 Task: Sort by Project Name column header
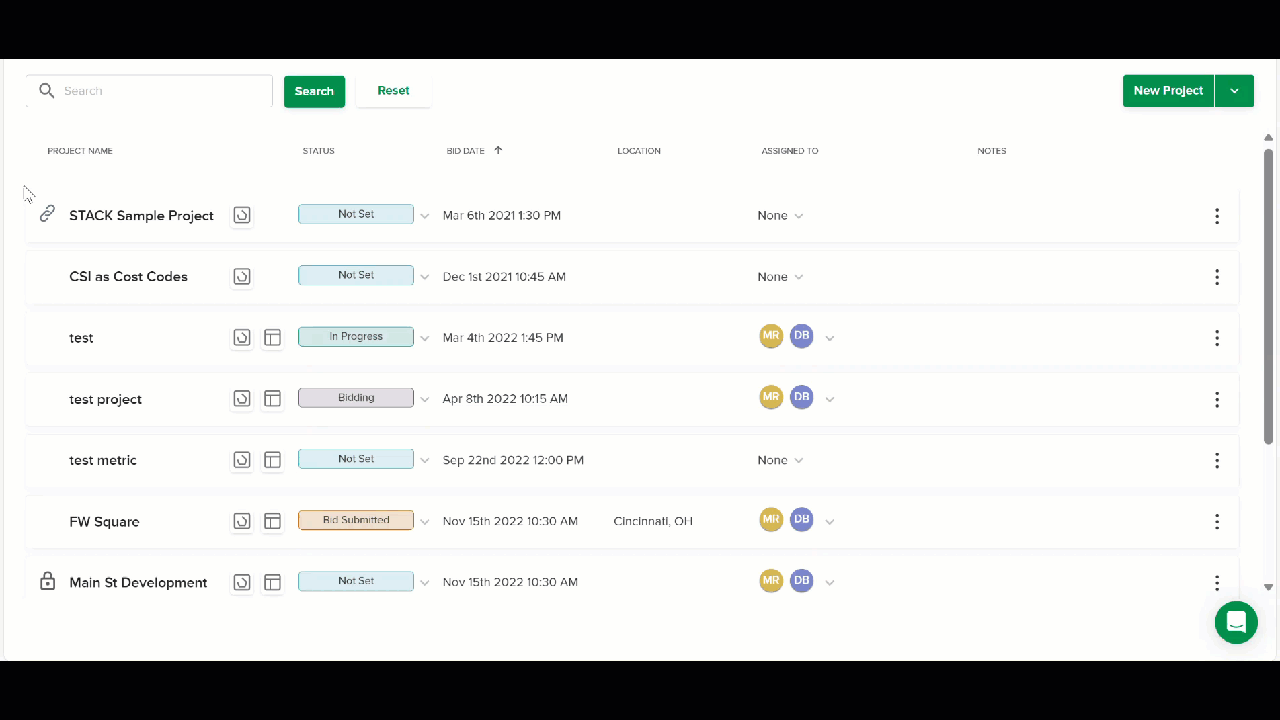(80, 151)
